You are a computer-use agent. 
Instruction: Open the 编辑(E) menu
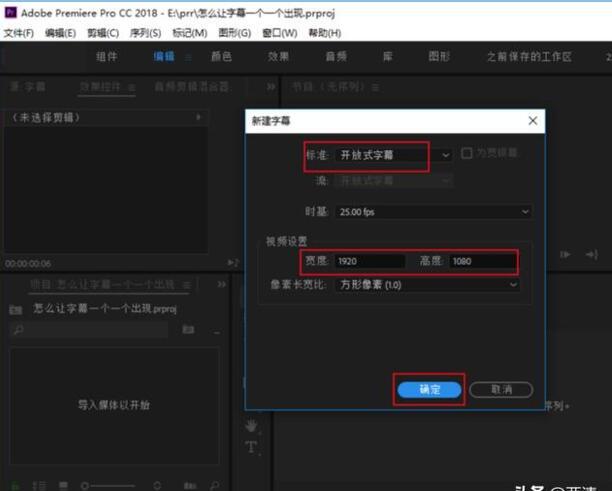coord(60,33)
